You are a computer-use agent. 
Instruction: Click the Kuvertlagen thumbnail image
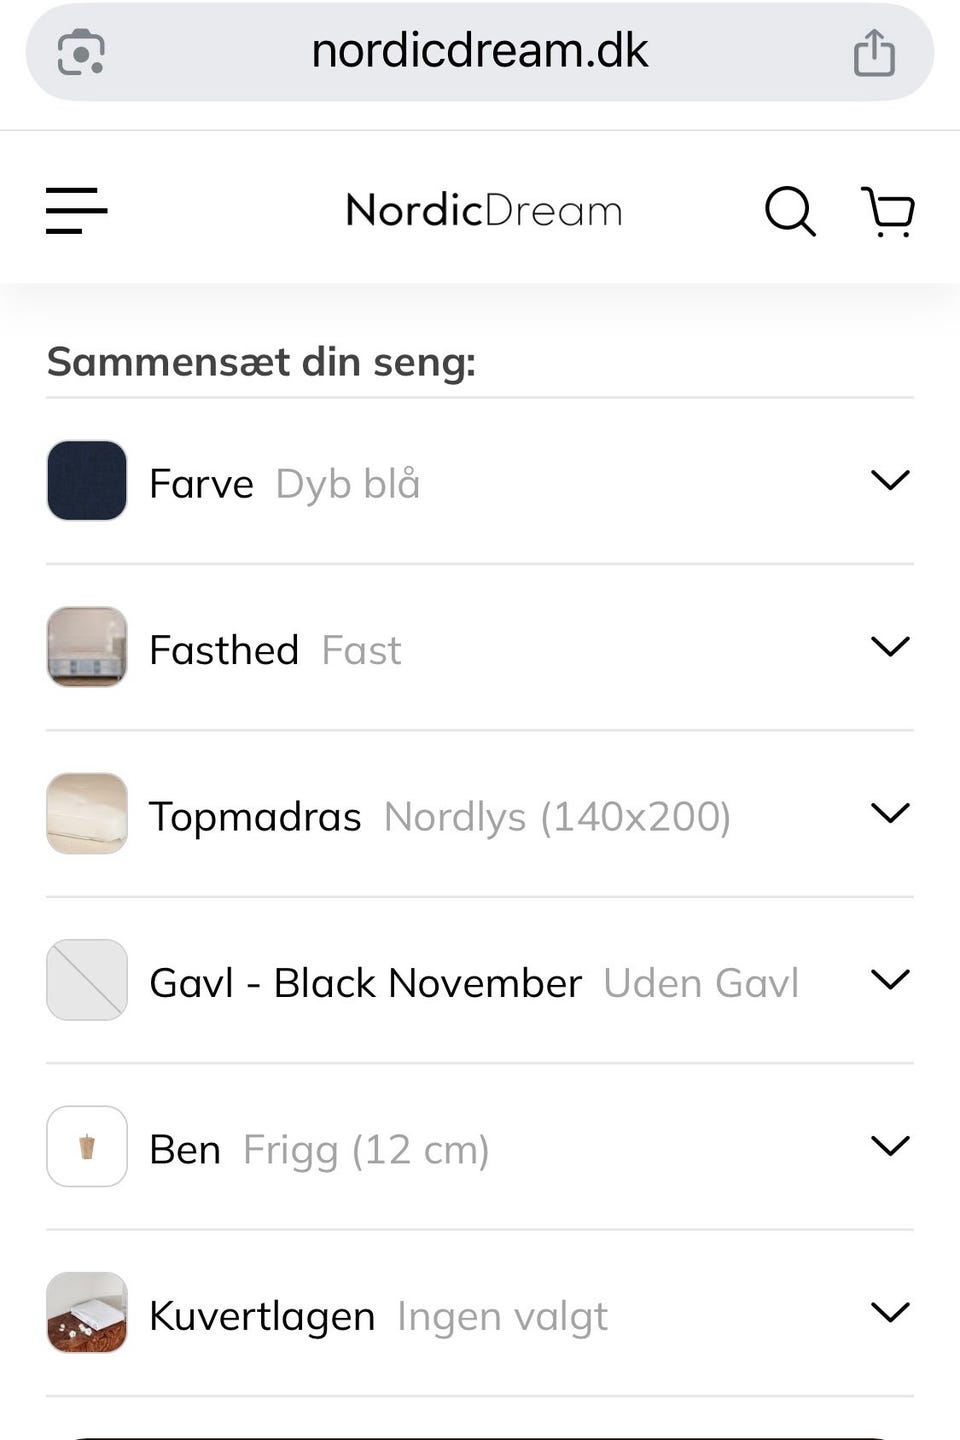click(x=87, y=1312)
